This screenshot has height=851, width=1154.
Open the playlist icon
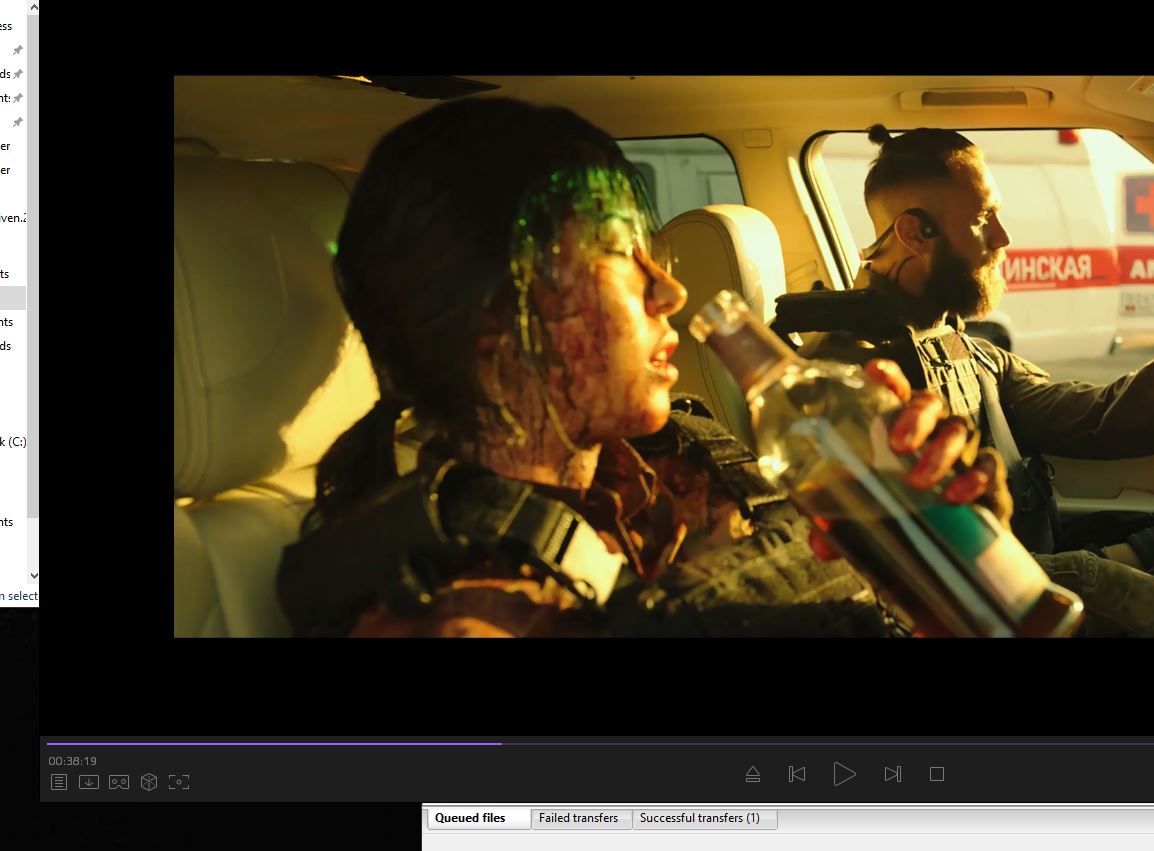coord(59,782)
